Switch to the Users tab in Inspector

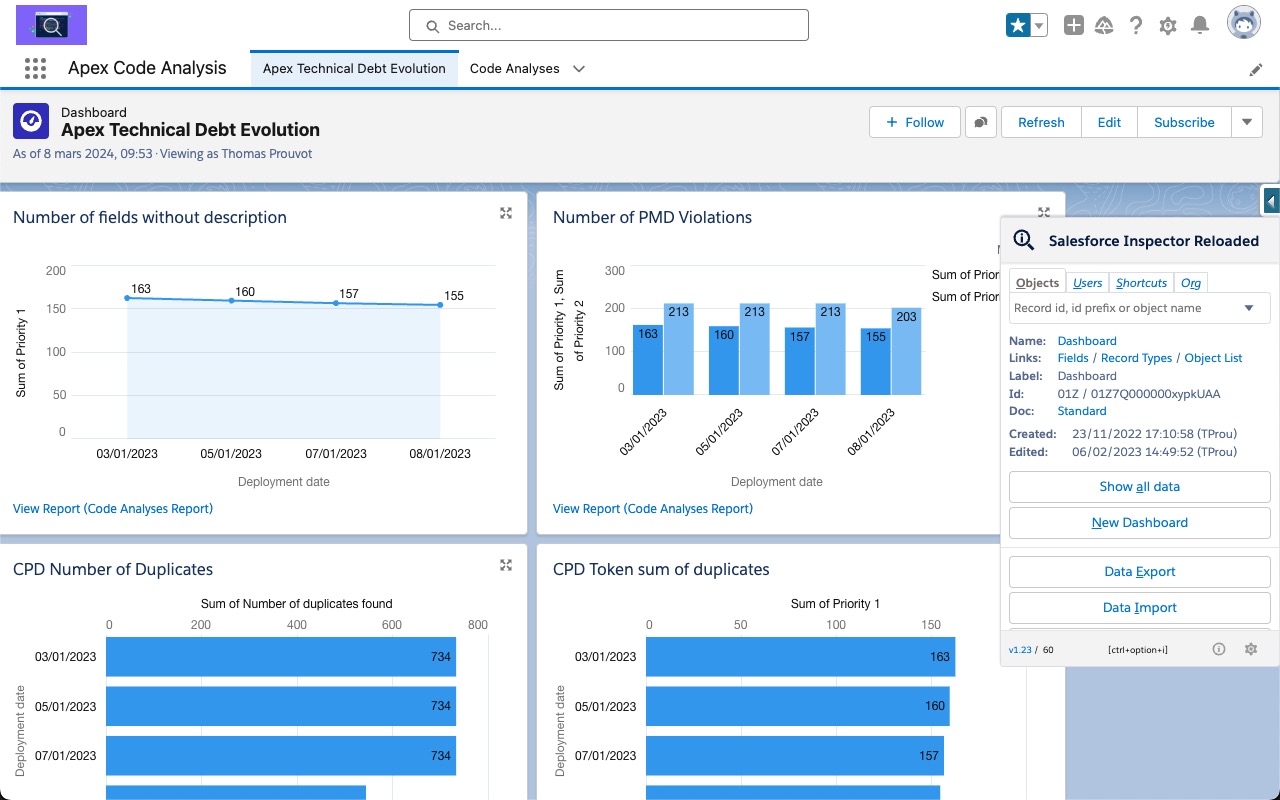click(x=1087, y=283)
